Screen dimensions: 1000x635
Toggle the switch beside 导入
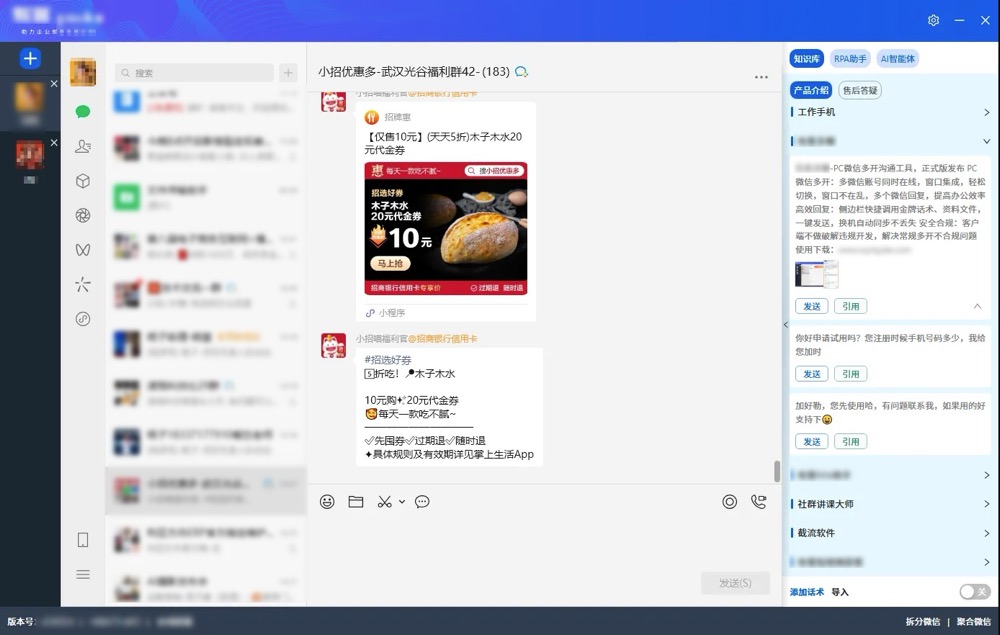[x=975, y=592]
